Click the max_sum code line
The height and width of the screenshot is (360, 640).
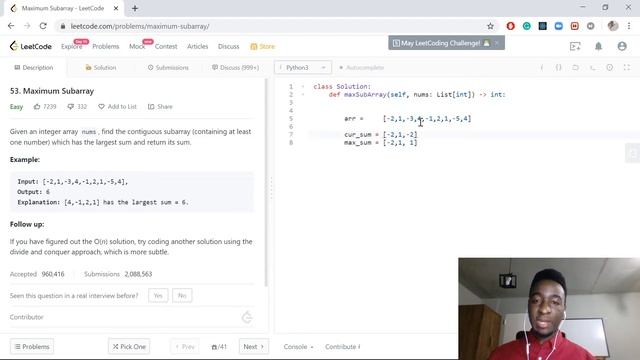point(380,142)
